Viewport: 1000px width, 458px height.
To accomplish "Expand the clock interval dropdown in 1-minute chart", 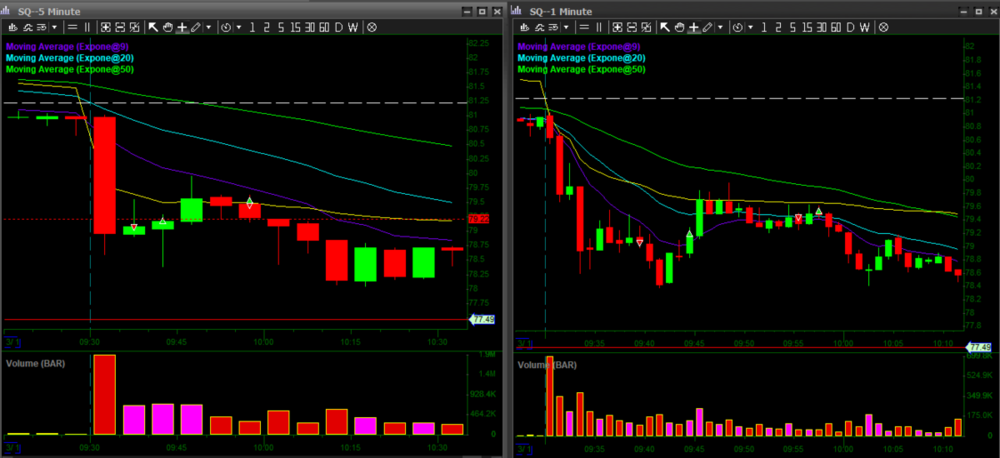I will click(750, 28).
